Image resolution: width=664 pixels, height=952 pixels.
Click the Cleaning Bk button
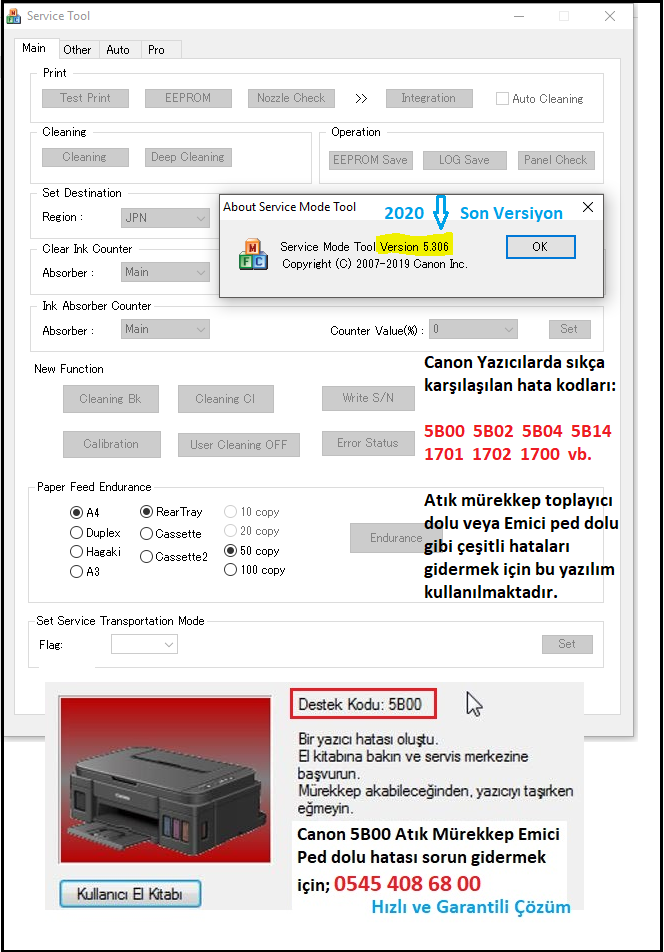[110, 399]
